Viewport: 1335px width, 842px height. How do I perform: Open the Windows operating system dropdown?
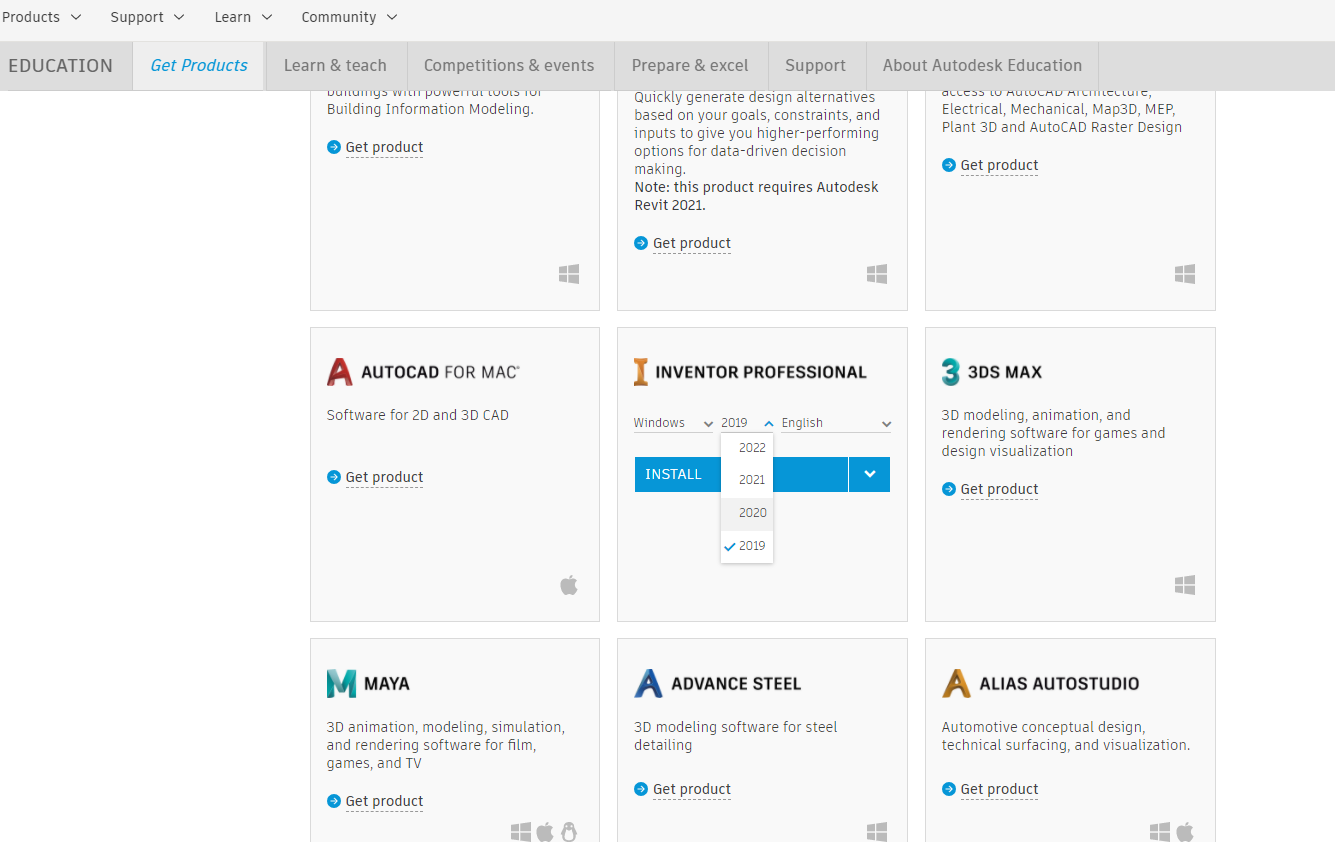672,422
